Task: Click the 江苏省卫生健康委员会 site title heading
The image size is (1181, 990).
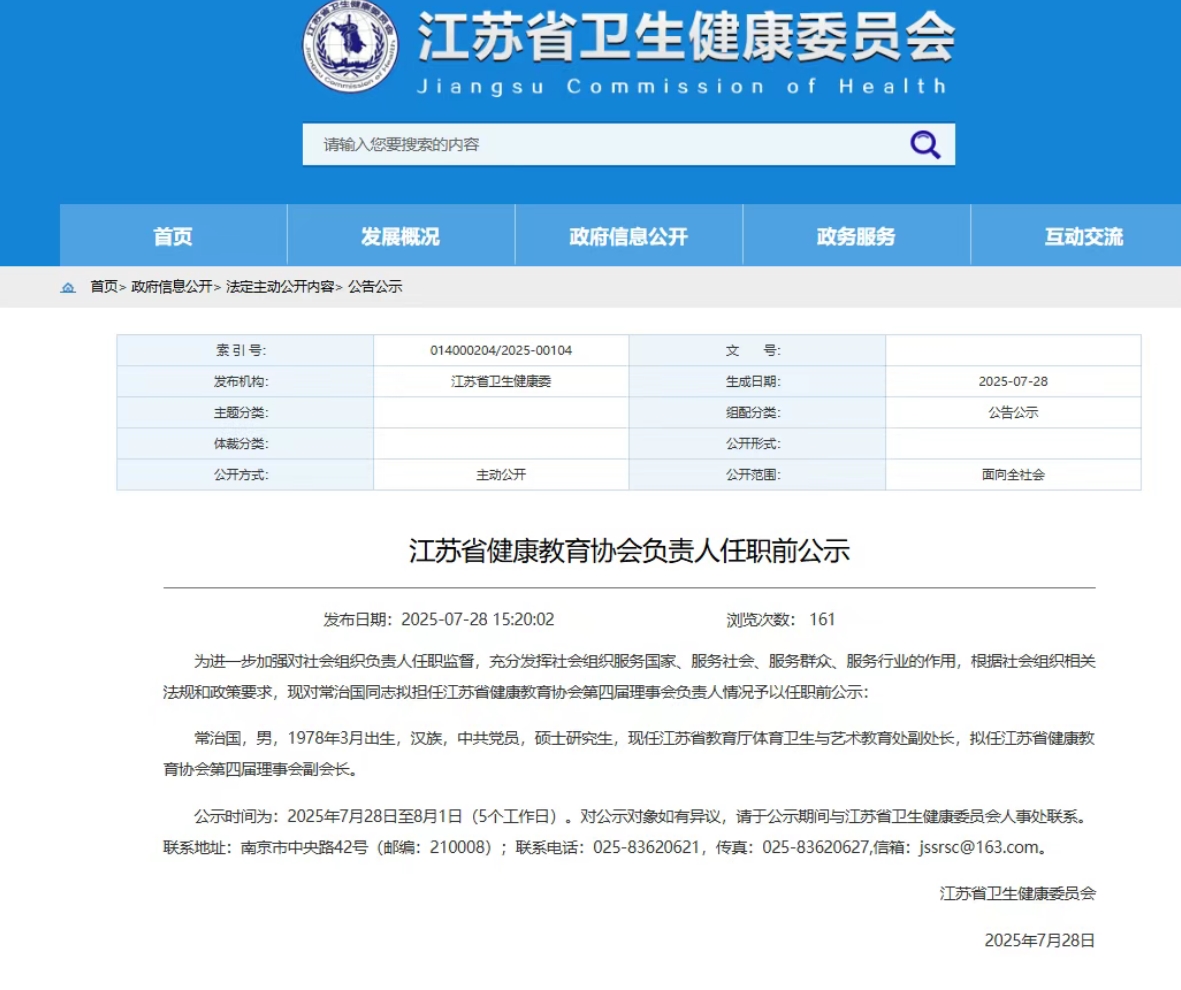Action: tap(686, 38)
